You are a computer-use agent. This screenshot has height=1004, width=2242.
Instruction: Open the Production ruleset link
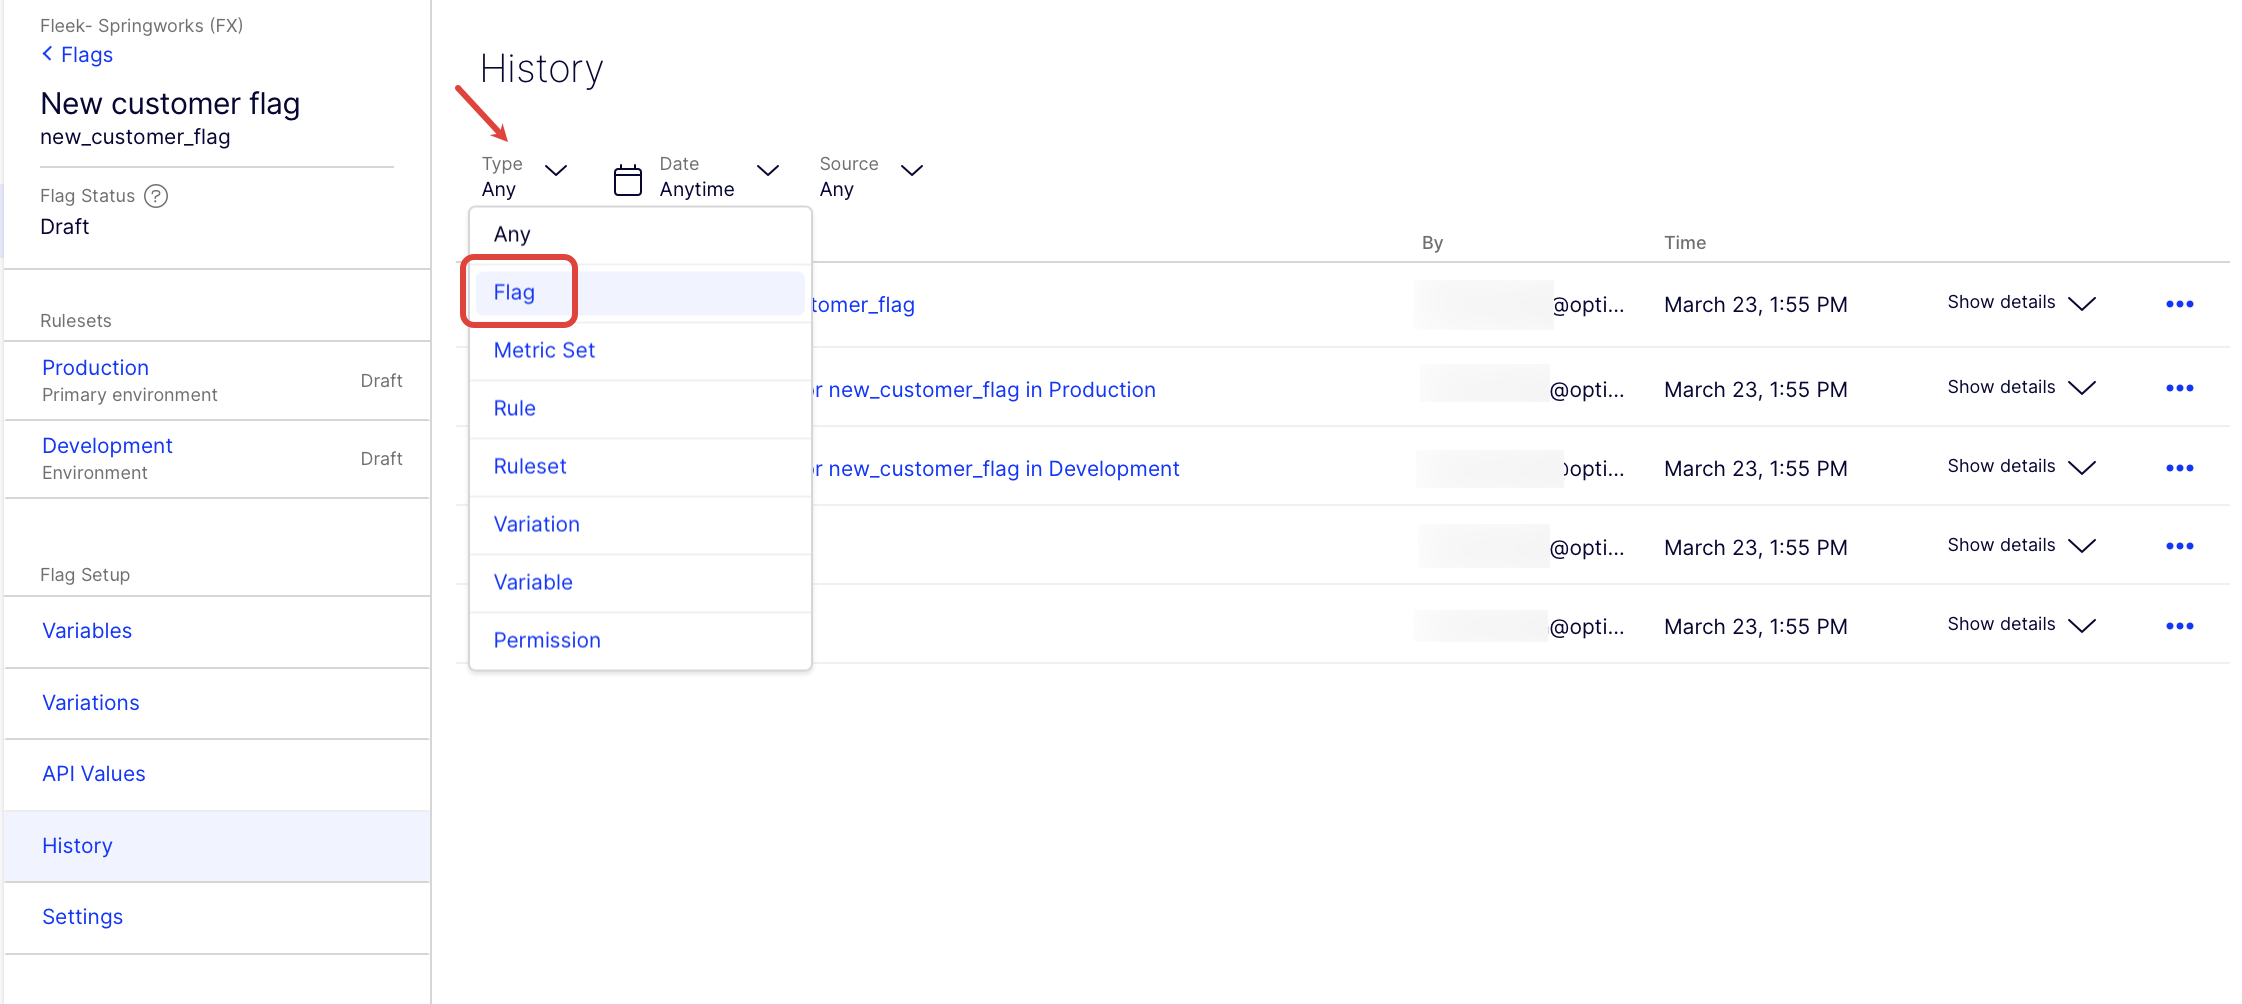tap(95, 368)
